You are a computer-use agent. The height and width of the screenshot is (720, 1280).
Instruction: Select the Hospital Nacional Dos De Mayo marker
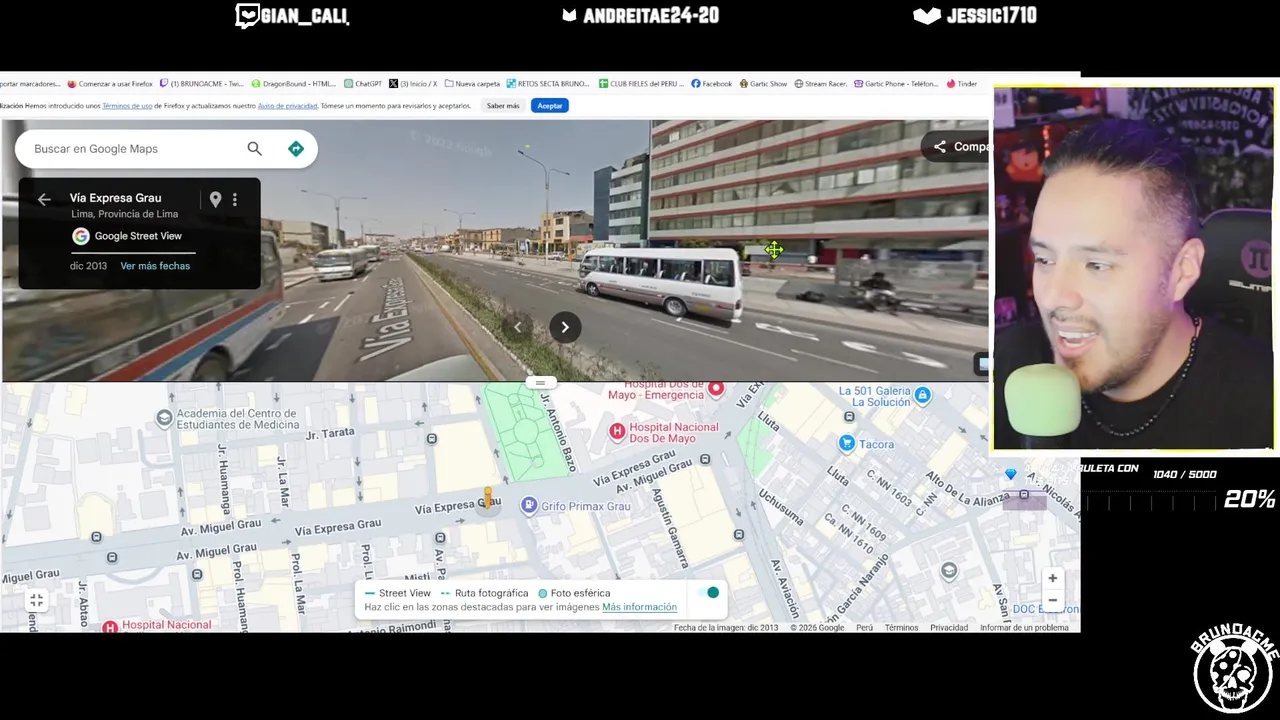point(617,432)
